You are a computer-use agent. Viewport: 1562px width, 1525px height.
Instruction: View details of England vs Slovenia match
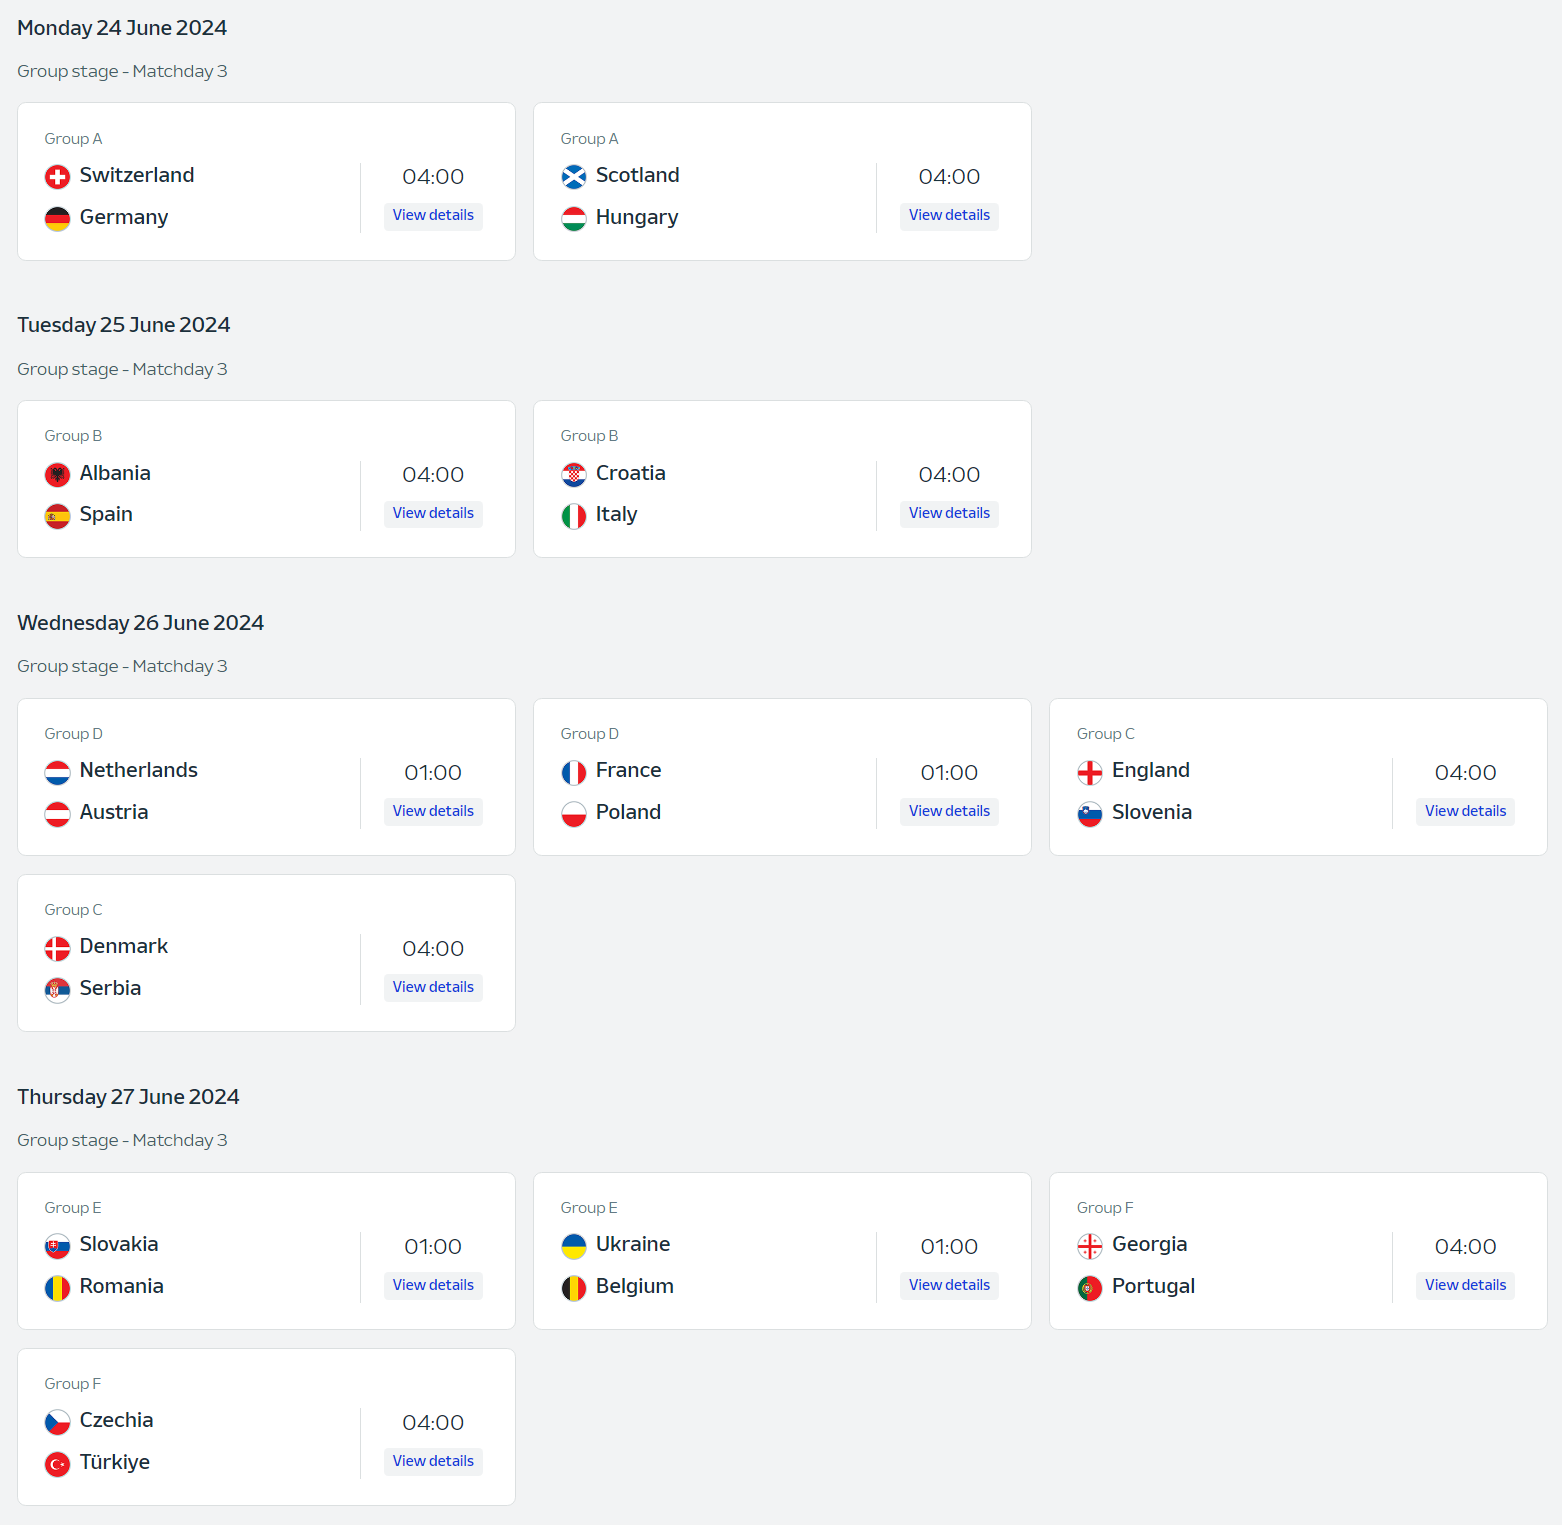1465,811
